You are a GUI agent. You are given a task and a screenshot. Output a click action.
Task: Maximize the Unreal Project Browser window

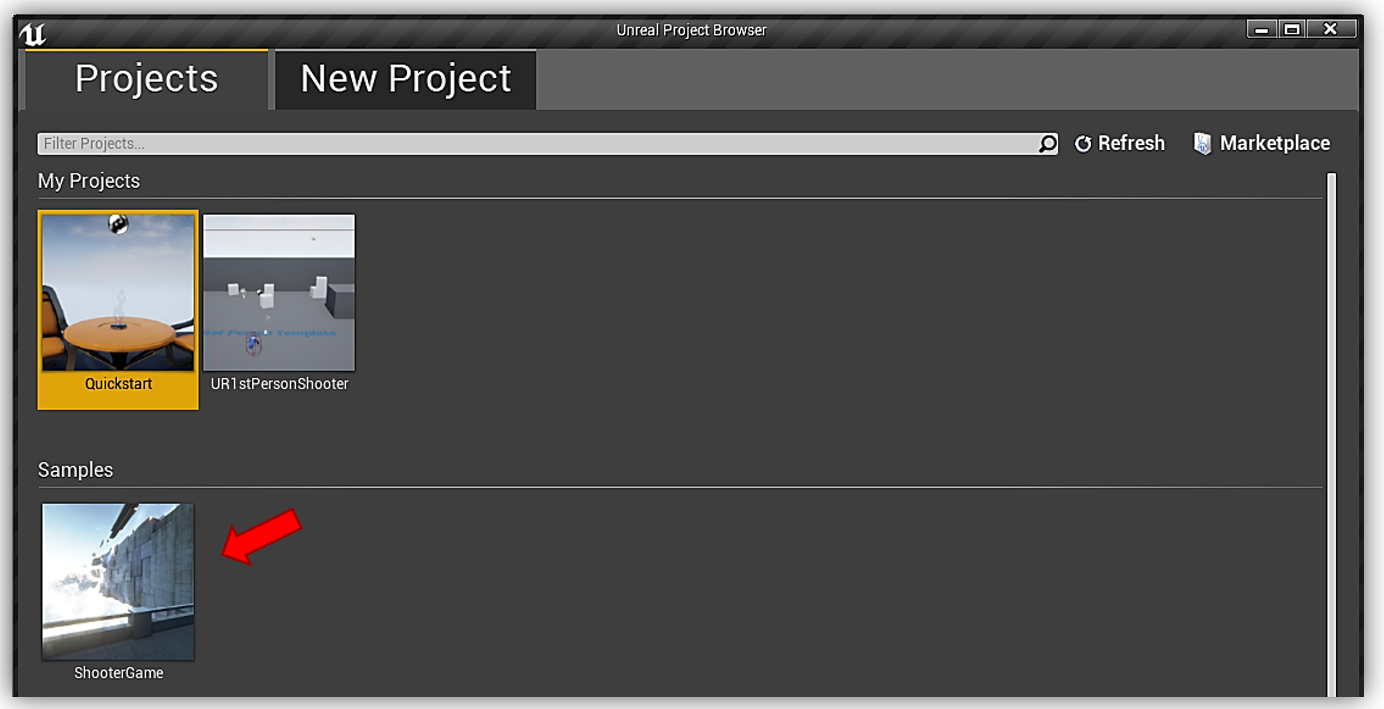pyautogui.click(x=1291, y=30)
